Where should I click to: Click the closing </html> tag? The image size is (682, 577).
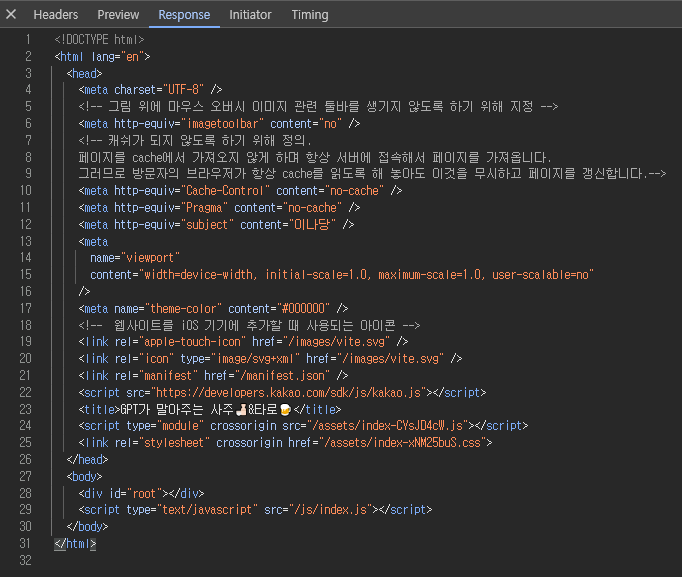(75, 544)
